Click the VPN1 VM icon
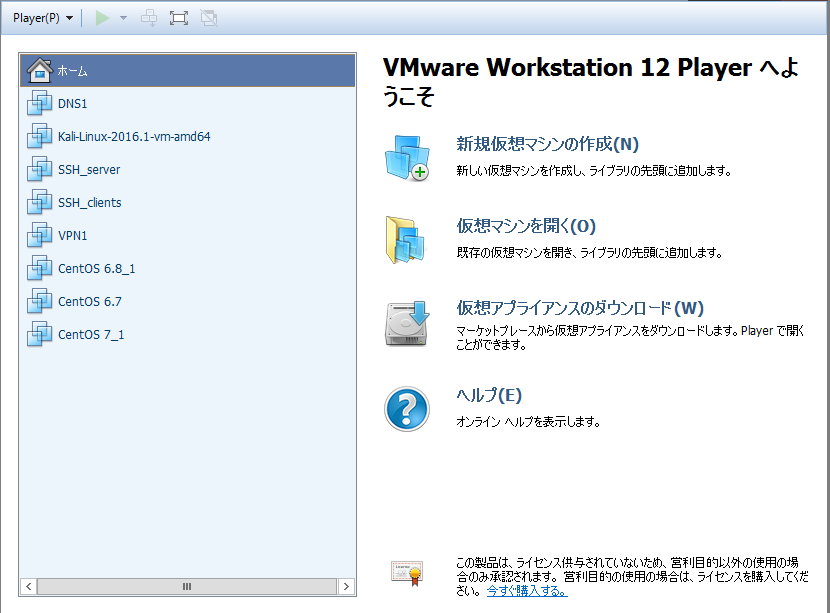This screenshot has height=613, width=830. [x=40, y=235]
